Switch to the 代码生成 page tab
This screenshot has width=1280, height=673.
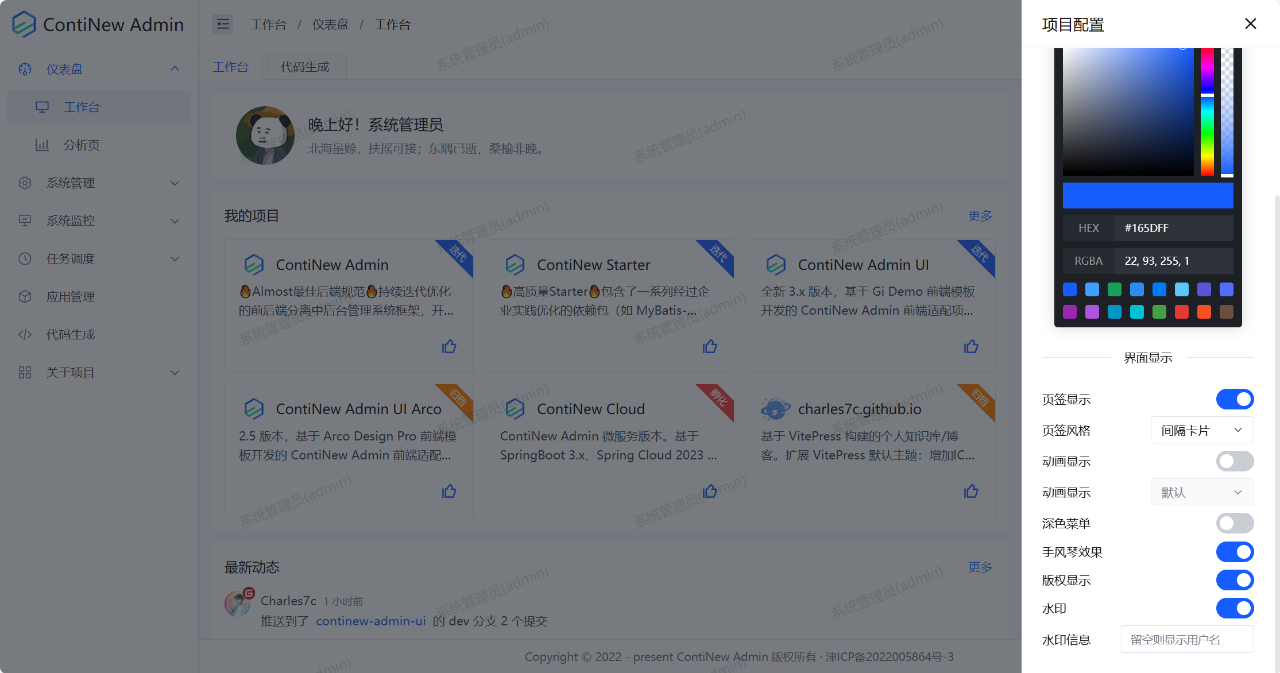pyautogui.click(x=305, y=67)
